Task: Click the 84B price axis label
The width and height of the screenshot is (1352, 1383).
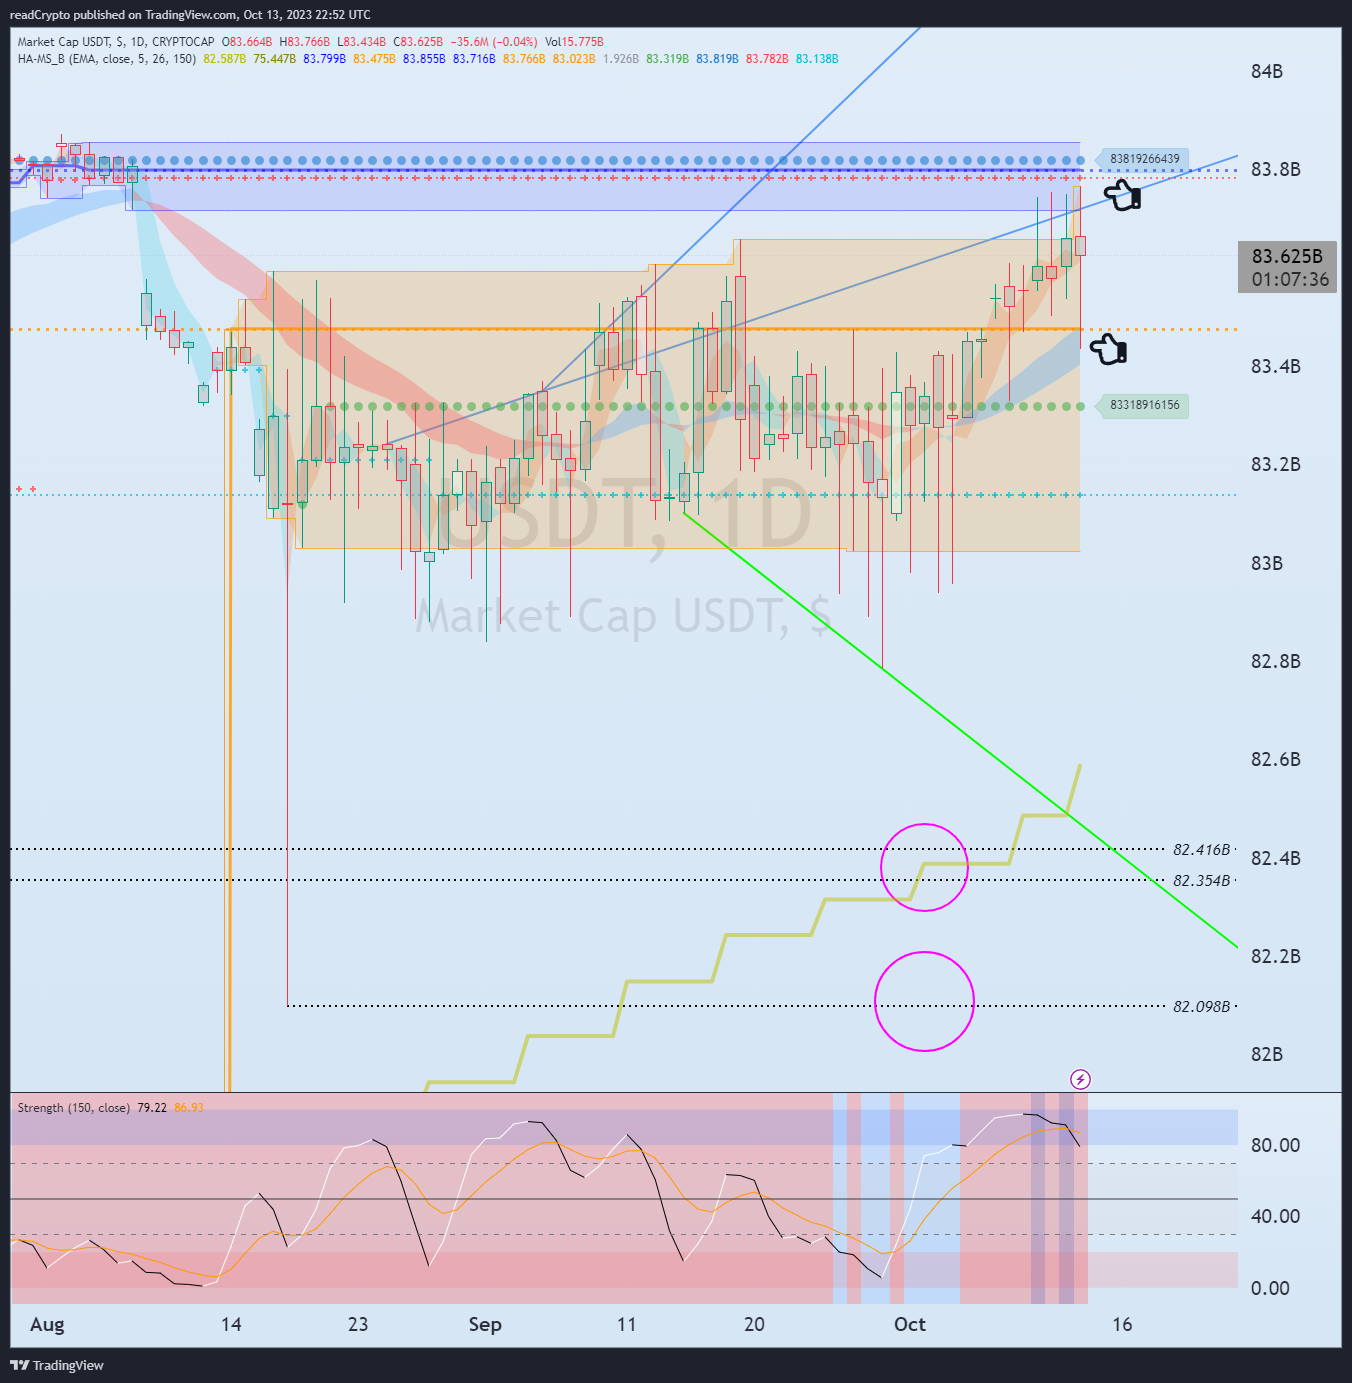Action: (x=1267, y=71)
